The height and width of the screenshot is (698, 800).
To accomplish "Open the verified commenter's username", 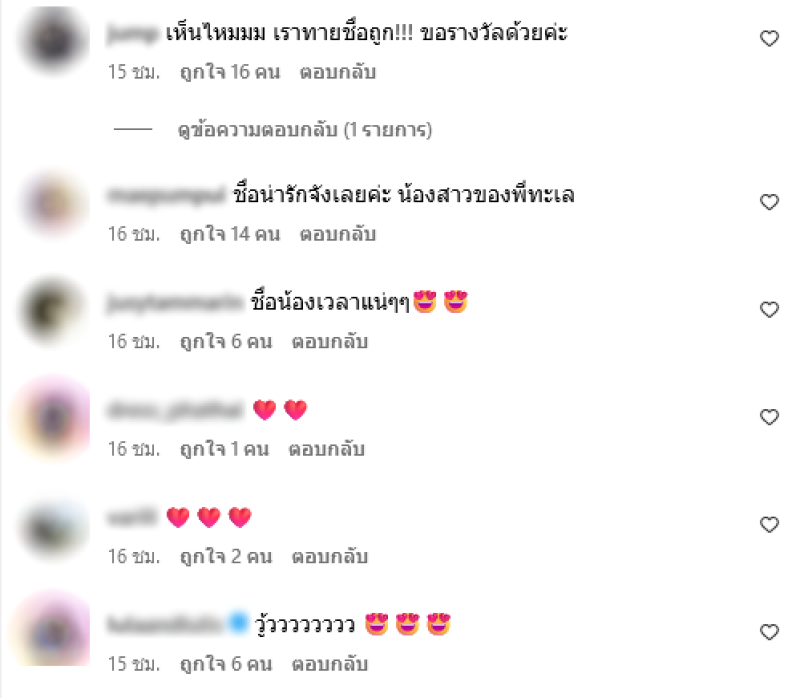I will coord(165,624).
